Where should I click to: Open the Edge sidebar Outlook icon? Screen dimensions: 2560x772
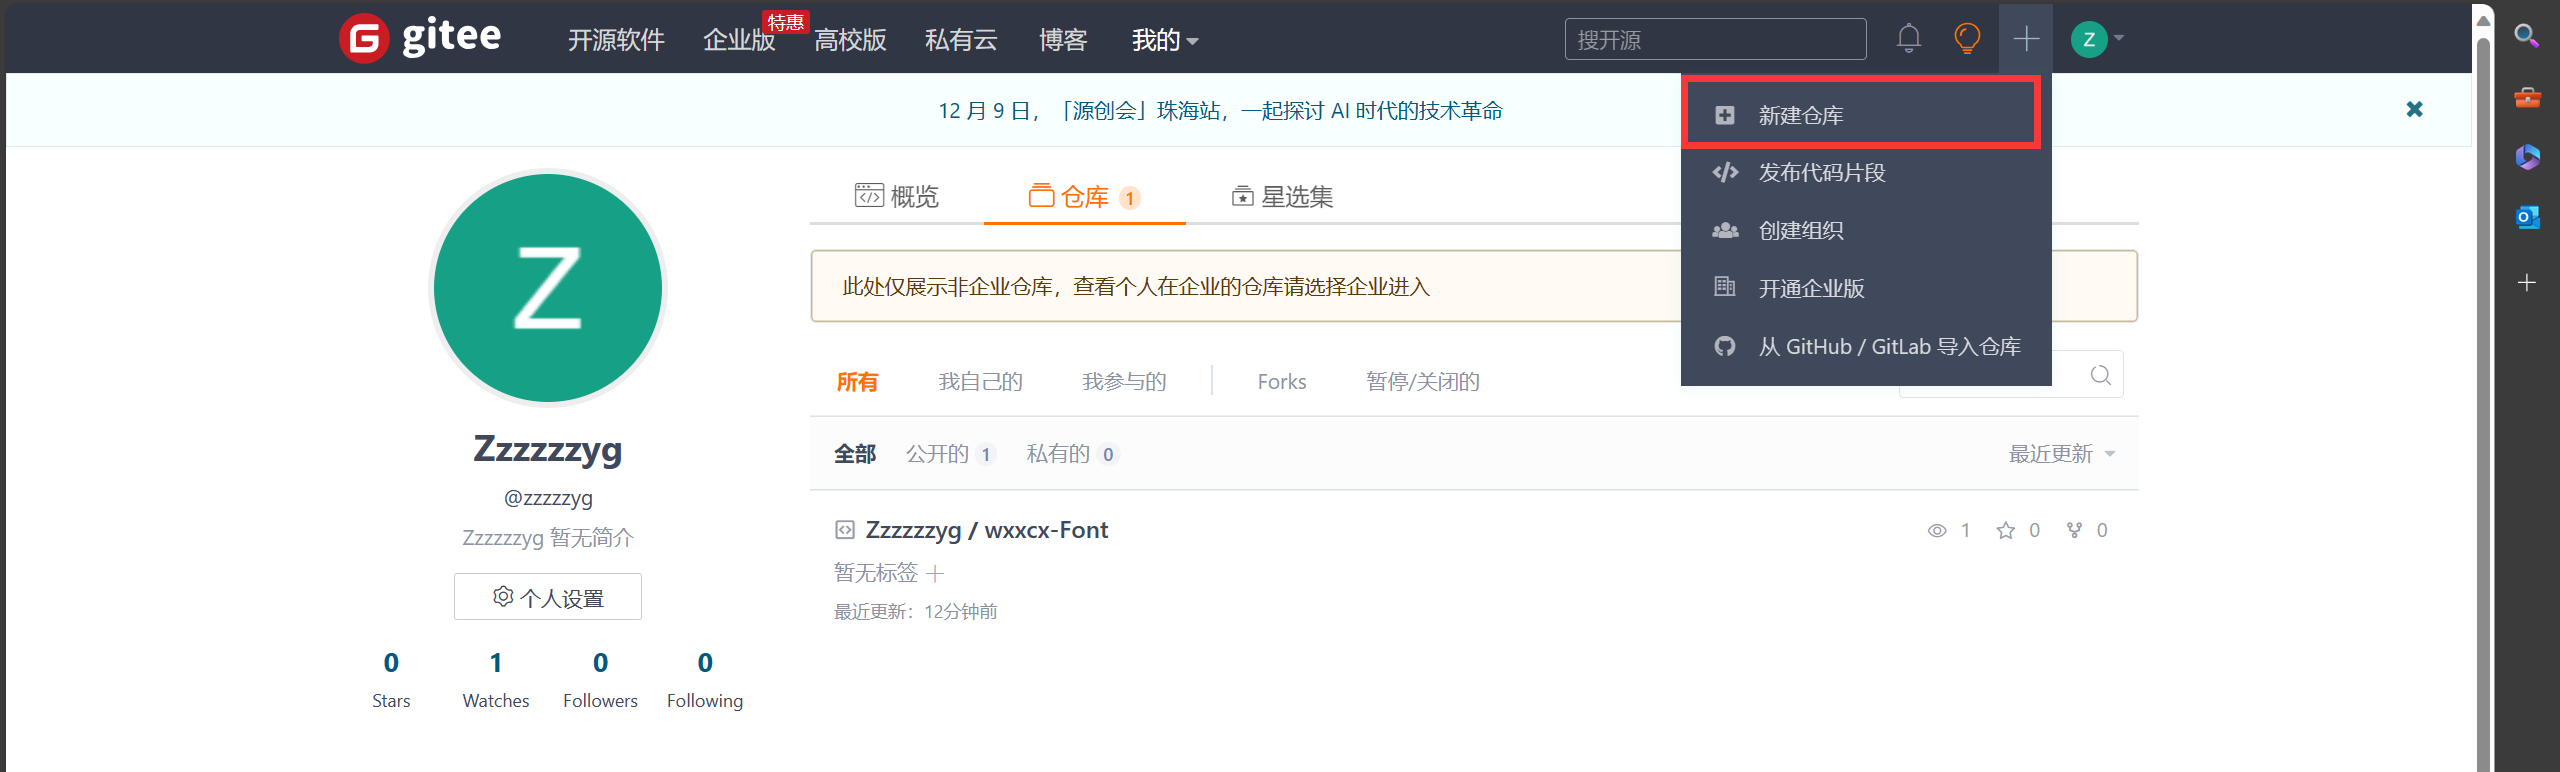tap(2527, 217)
